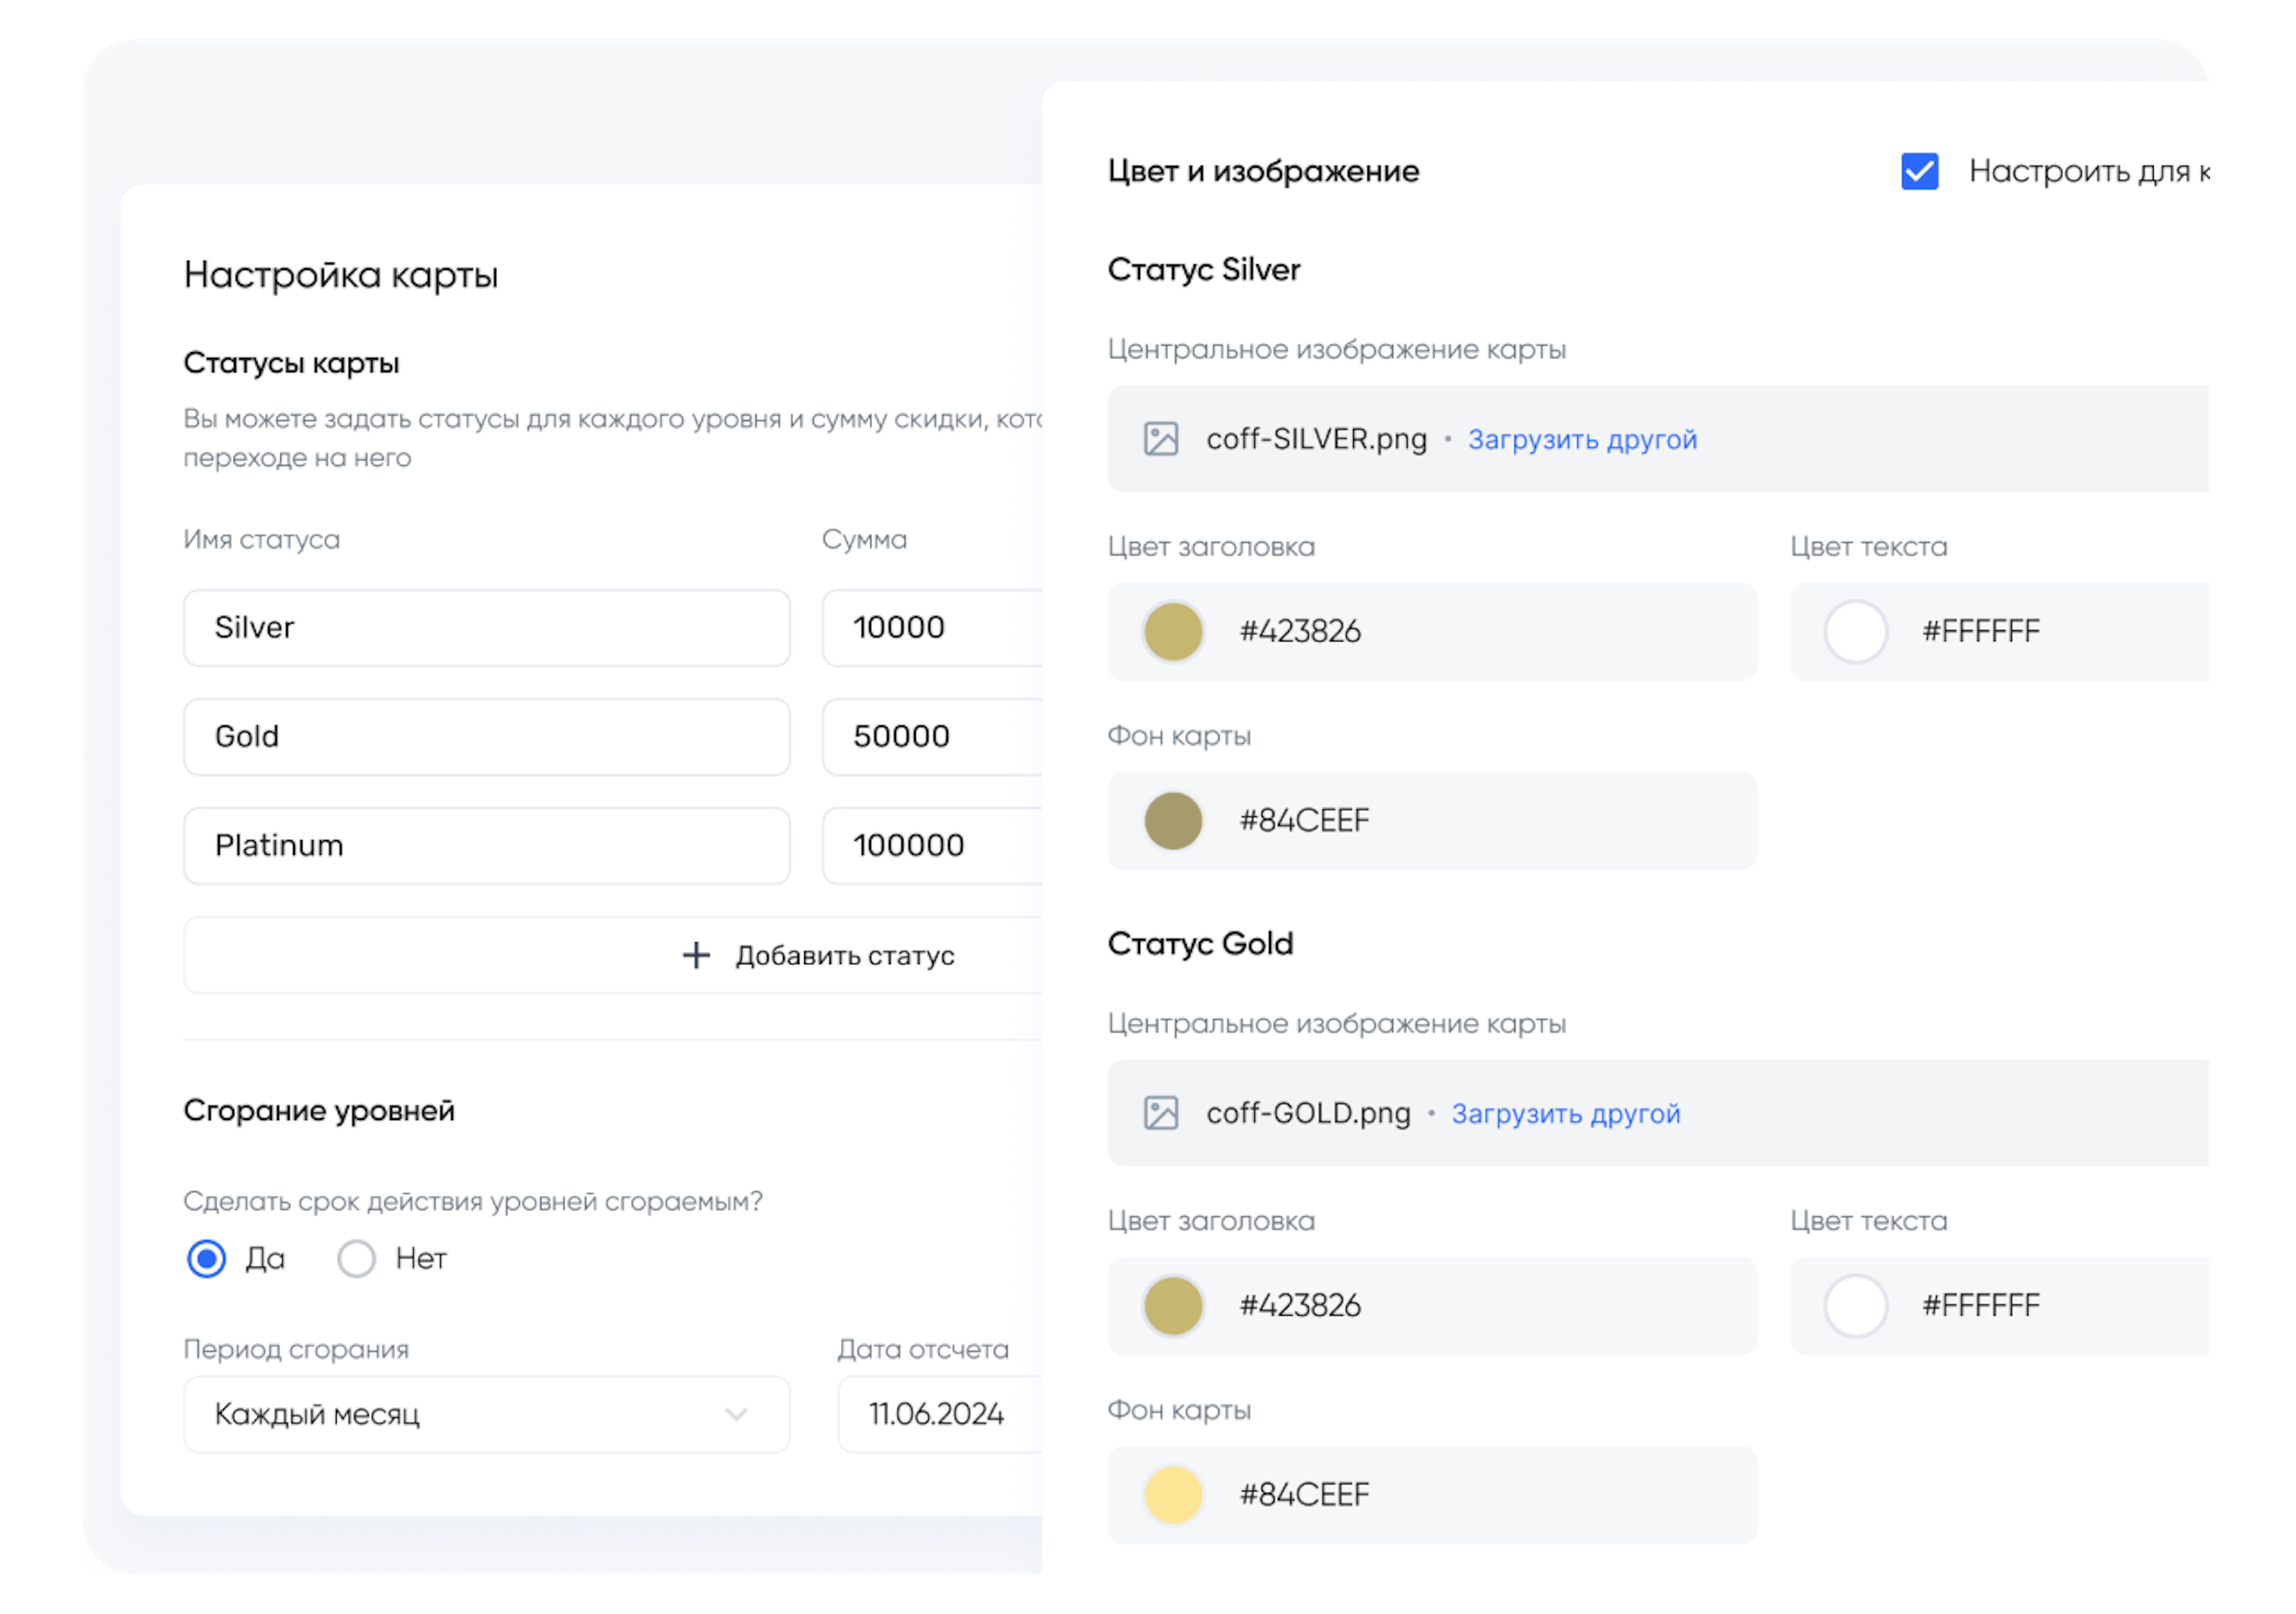
Task: Click the Добавить статус button
Action: tap(613, 955)
